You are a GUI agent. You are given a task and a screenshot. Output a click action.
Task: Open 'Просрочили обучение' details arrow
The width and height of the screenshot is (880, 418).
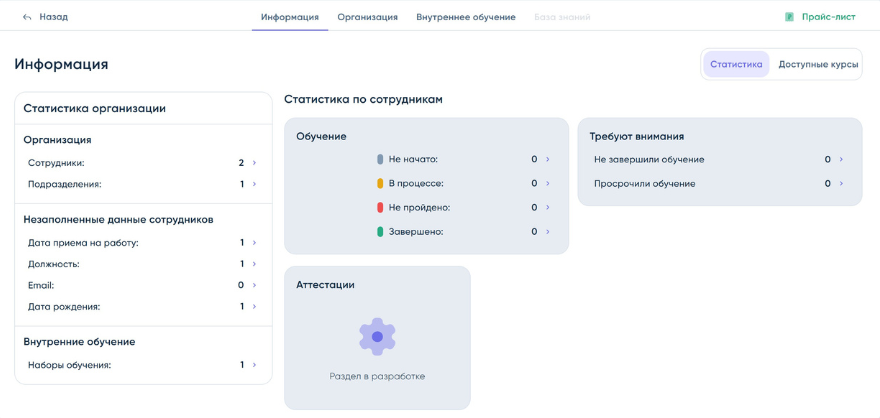coord(841,184)
